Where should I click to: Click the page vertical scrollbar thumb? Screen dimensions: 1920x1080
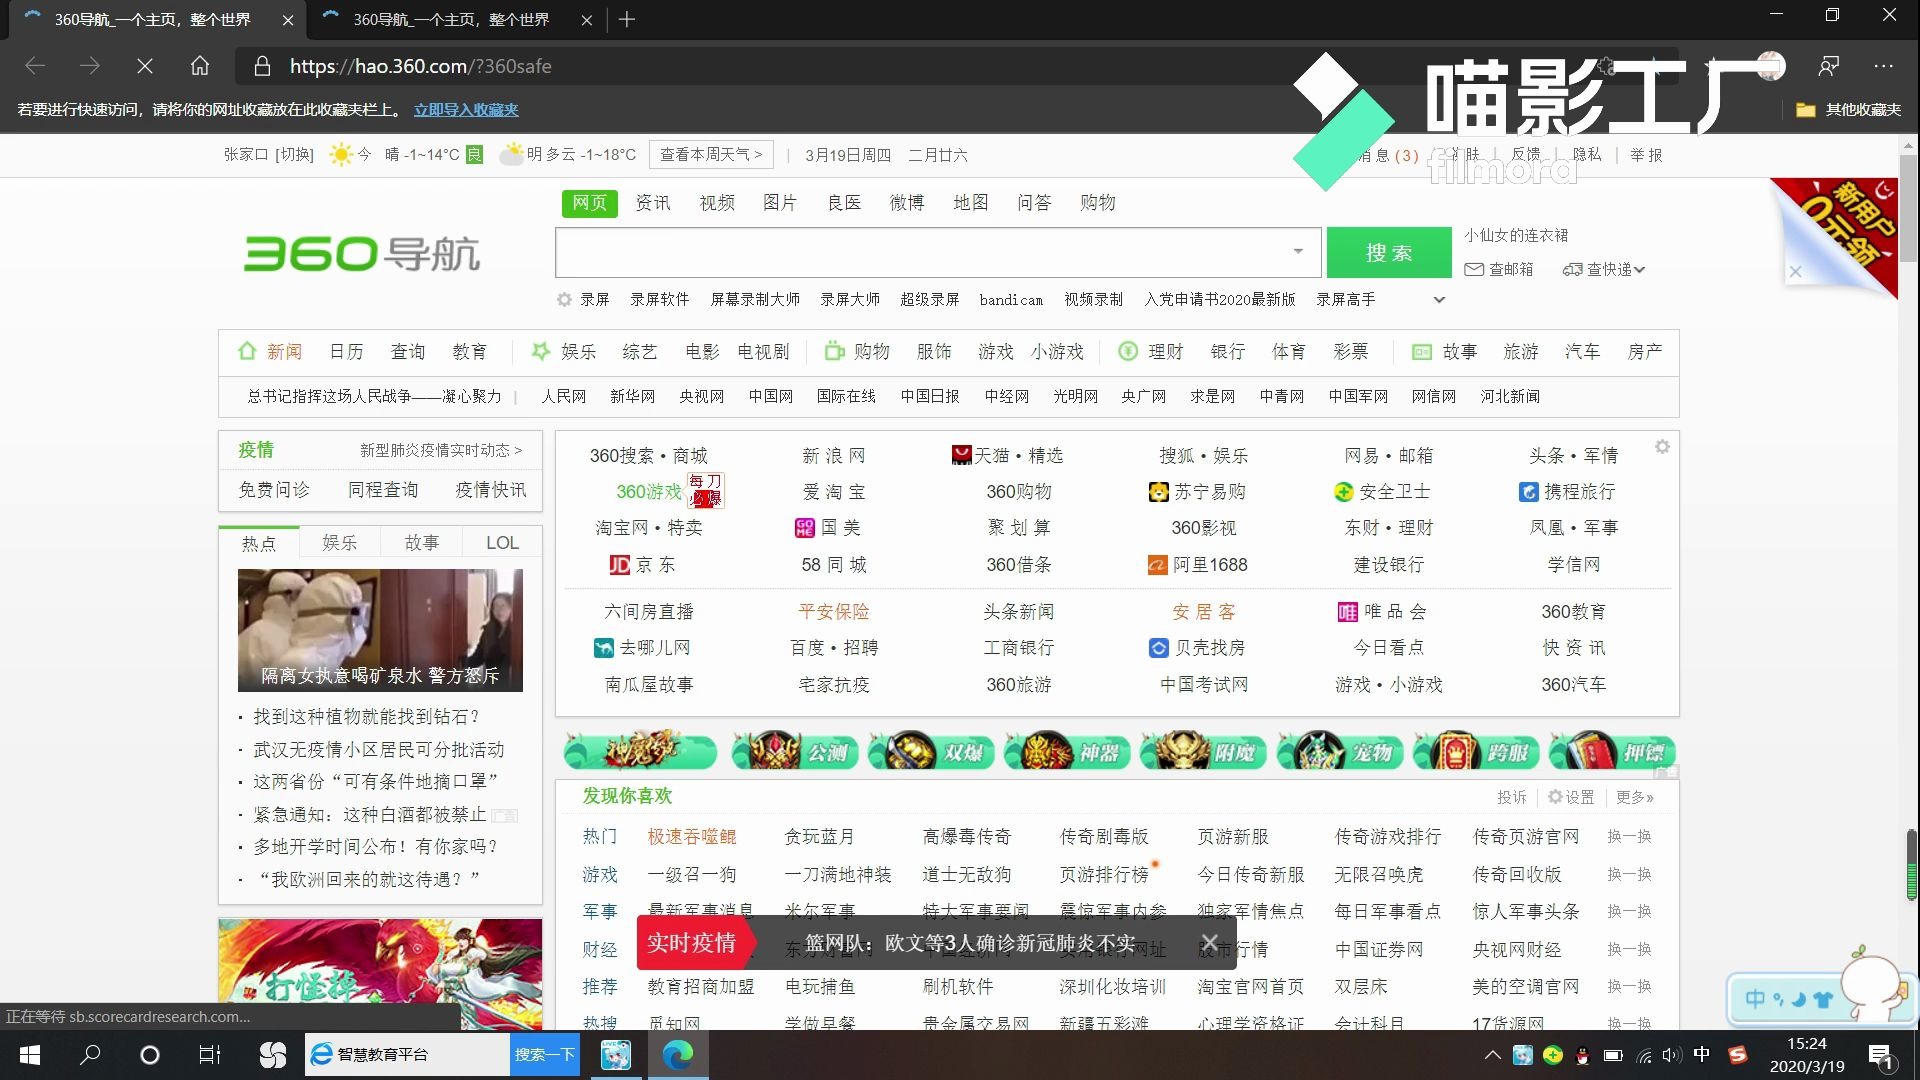[x=1909, y=207]
